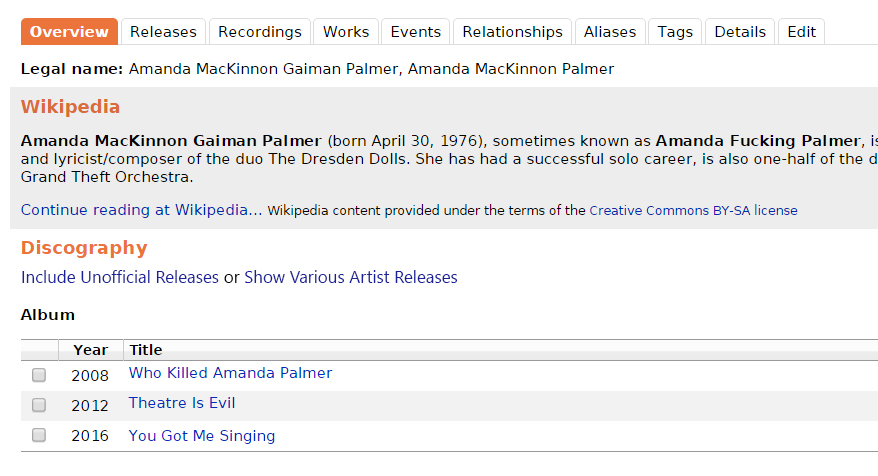878x476 pixels.
Task: Click the Edit tab
Action: [x=801, y=32]
